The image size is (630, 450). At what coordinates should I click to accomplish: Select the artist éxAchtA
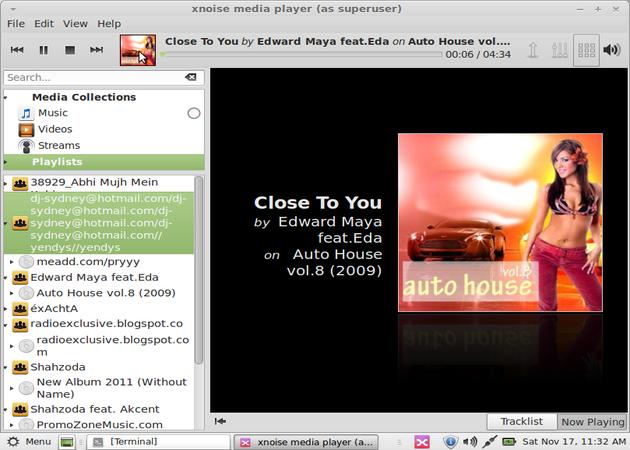pyautogui.click(x=54, y=309)
